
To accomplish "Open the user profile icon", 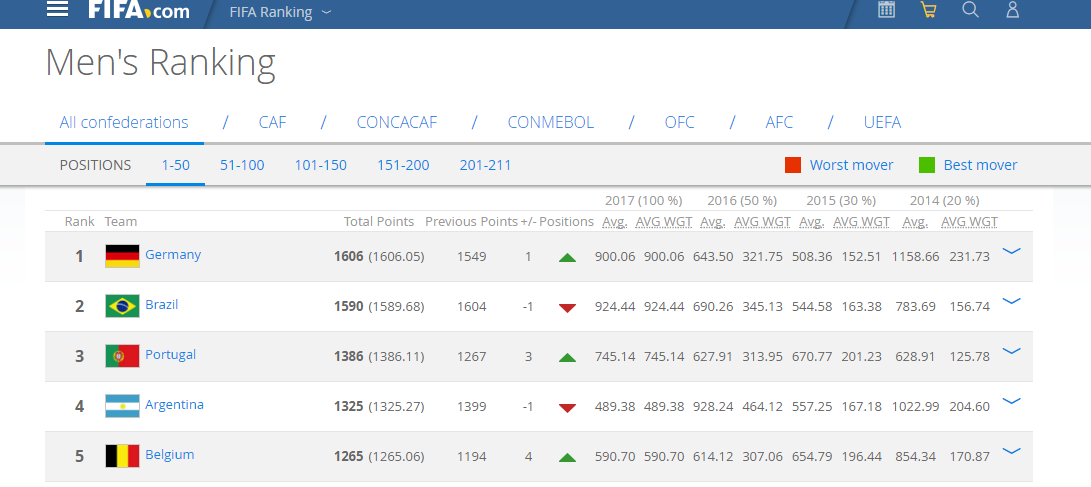I will pyautogui.click(x=1012, y=10).
